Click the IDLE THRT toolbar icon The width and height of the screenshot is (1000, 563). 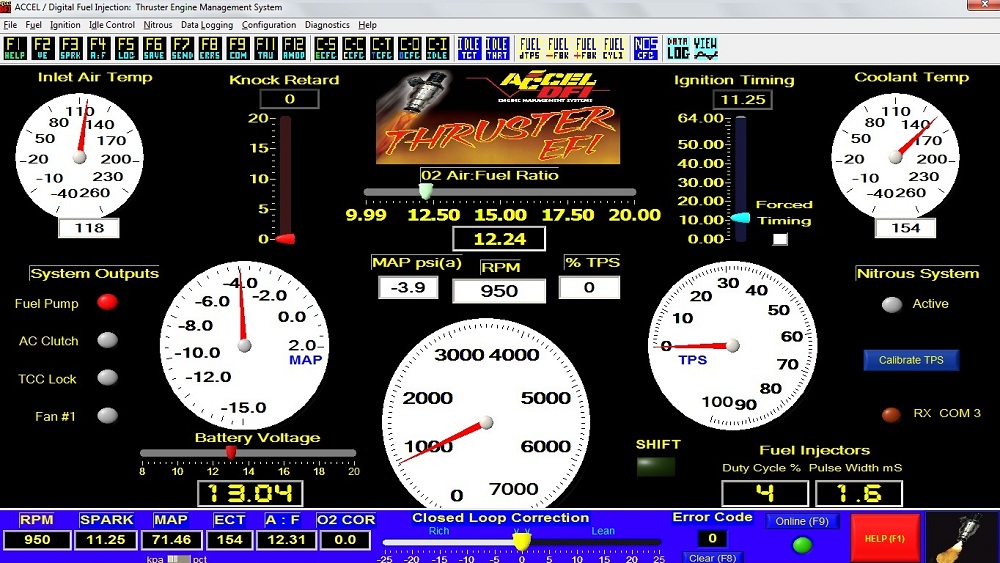pyautogui.click(x=497, y=48)
